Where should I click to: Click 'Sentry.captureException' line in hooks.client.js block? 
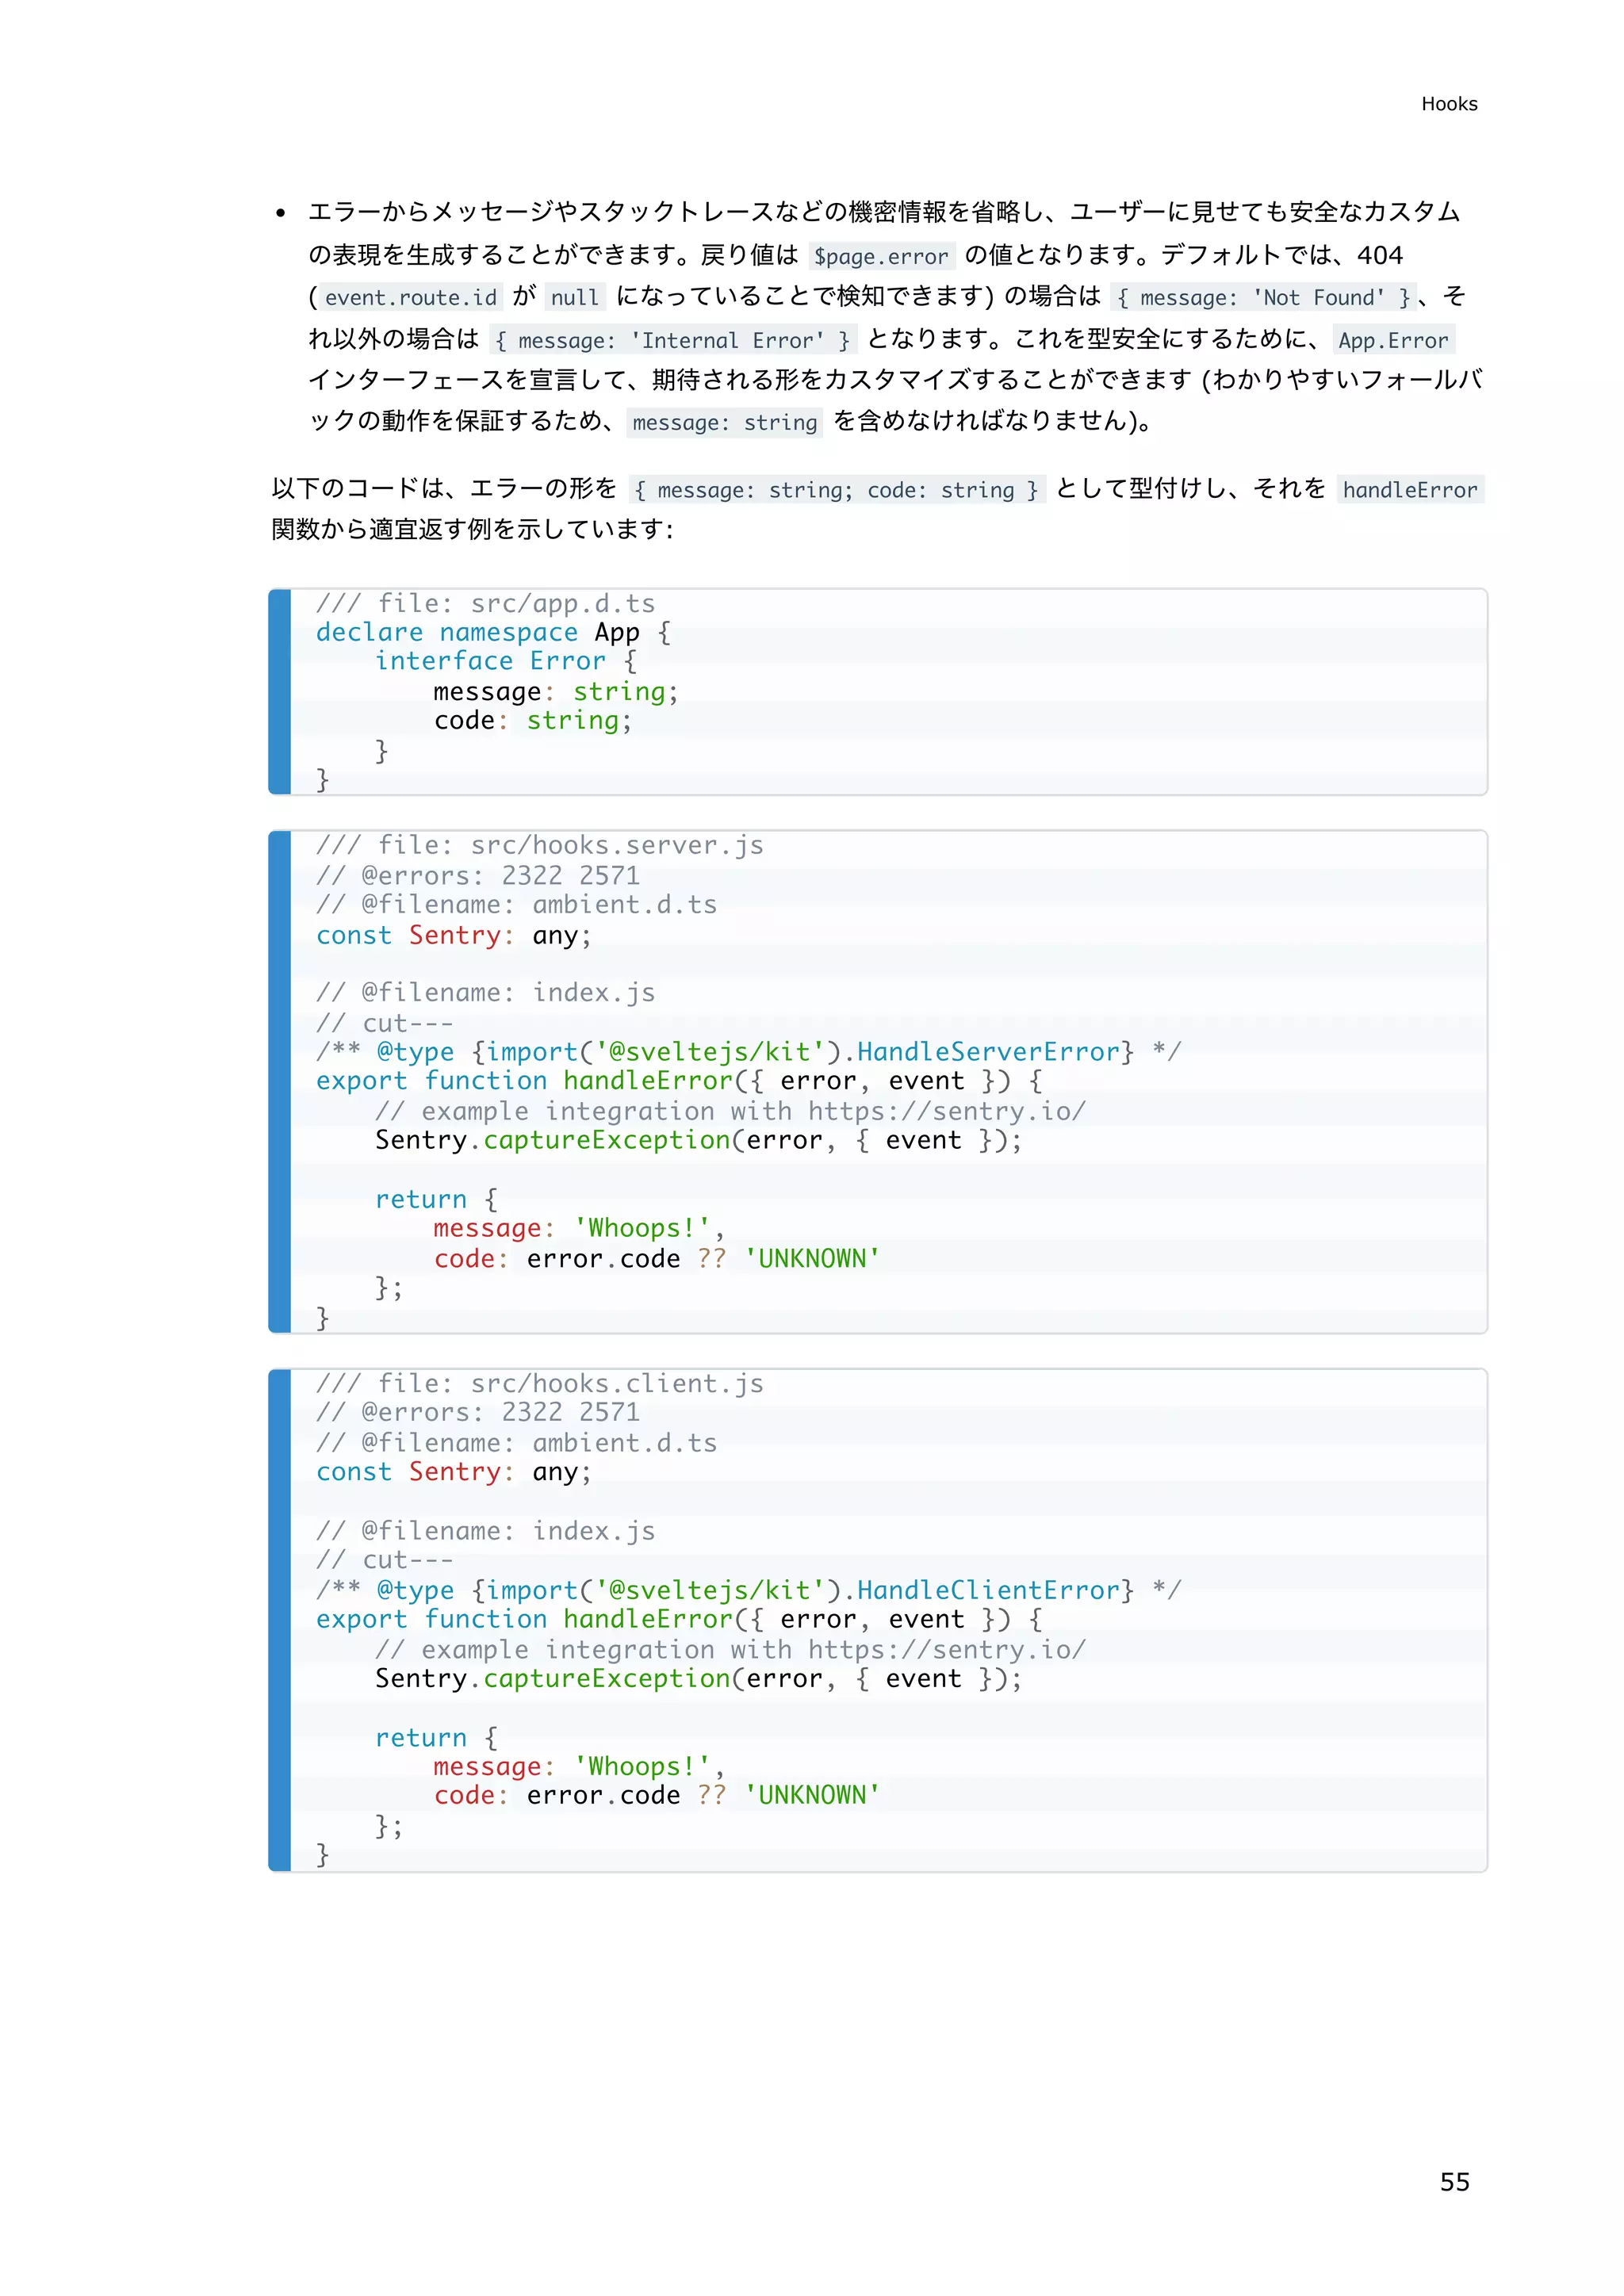[699, 1679]
